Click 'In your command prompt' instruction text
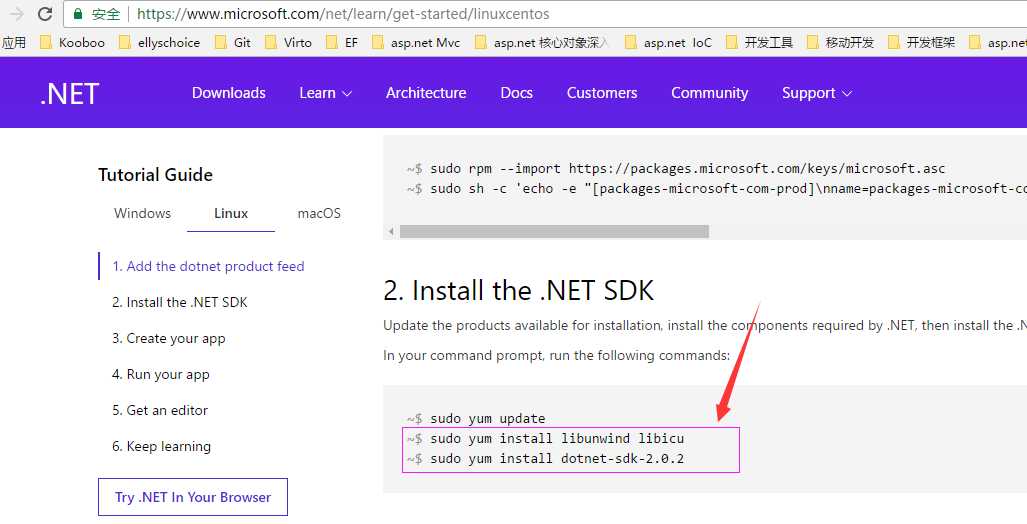This screenshot has height=524, width=1027. click(x=556, y=356)
